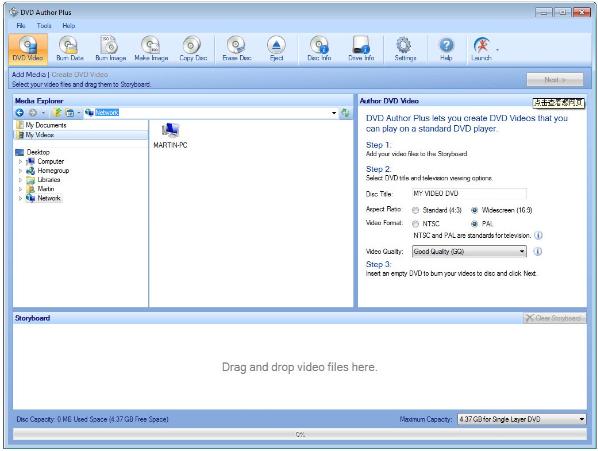The image size is (598, 451).
Task: Choose the PAL video format
Action: pyautogui.click(x=474, y=224)
